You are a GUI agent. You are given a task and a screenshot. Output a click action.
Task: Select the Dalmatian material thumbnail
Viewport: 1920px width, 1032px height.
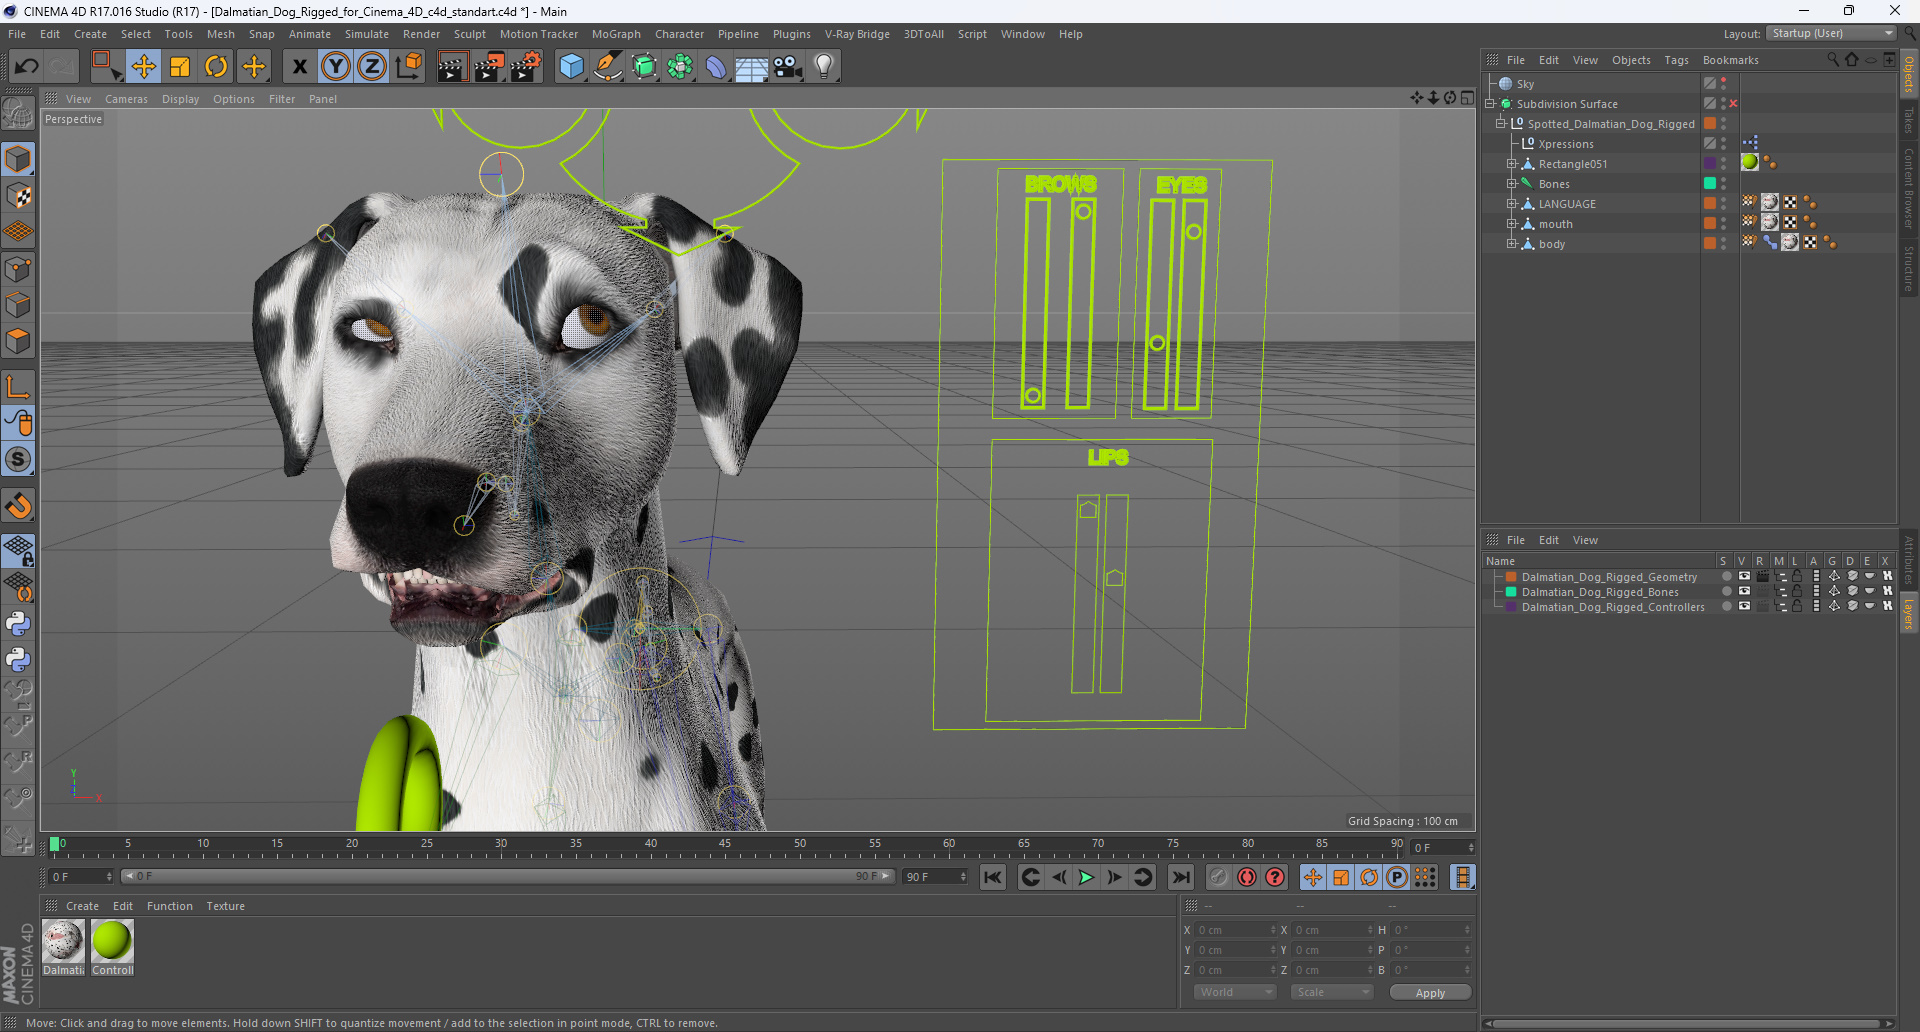[x=63, y=942]
